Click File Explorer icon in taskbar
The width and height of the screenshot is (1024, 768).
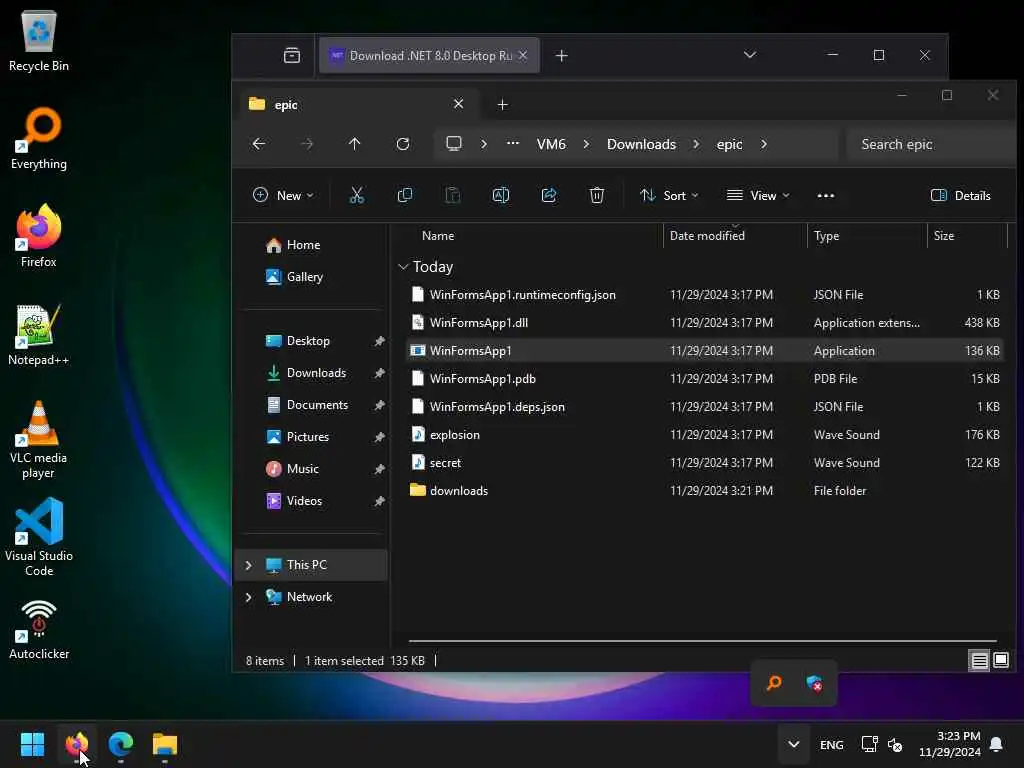click(165, 744)
